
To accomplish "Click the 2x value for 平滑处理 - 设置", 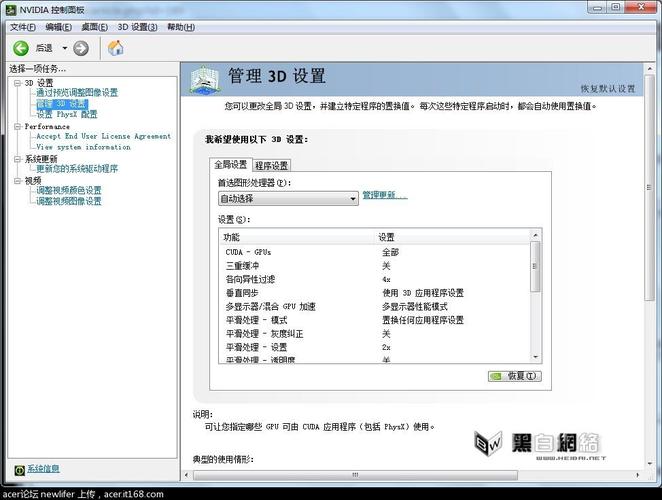I will [x=386, y=348].
